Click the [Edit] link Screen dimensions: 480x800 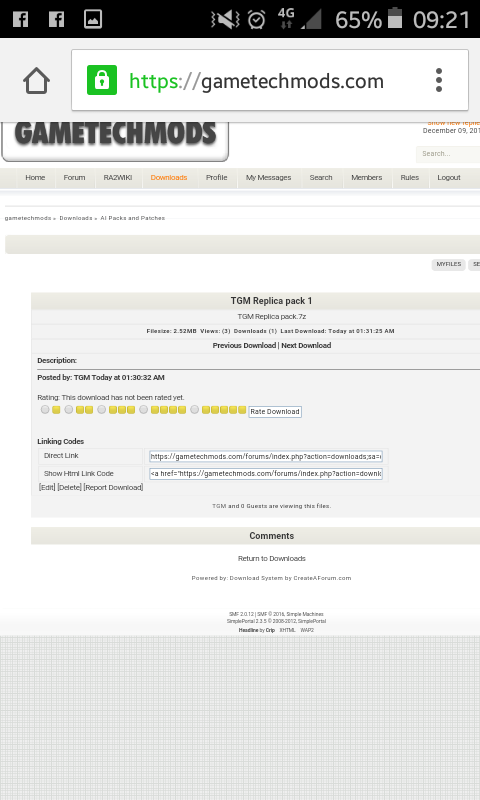click(x=47, y=487)
